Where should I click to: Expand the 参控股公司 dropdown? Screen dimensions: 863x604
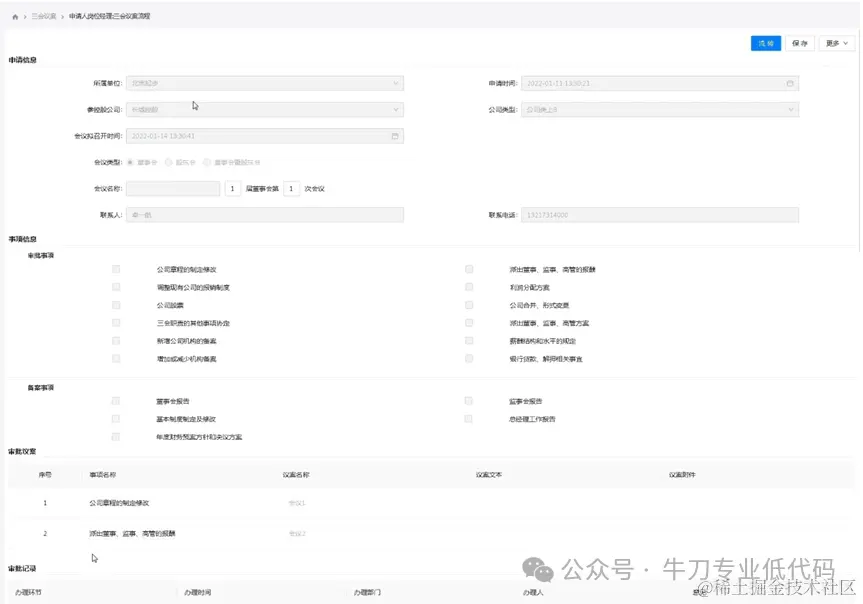pos(265,110)
